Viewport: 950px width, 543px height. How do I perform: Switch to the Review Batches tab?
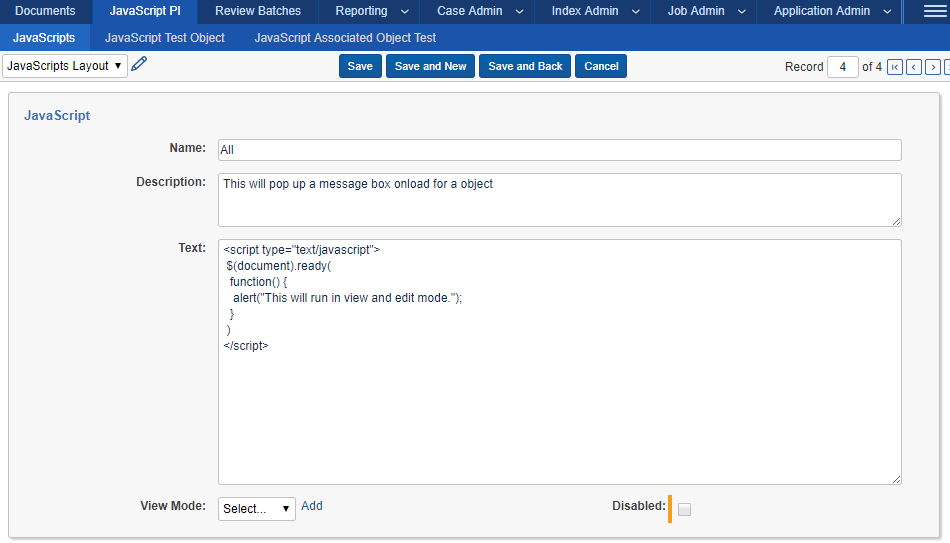(258, 11)
